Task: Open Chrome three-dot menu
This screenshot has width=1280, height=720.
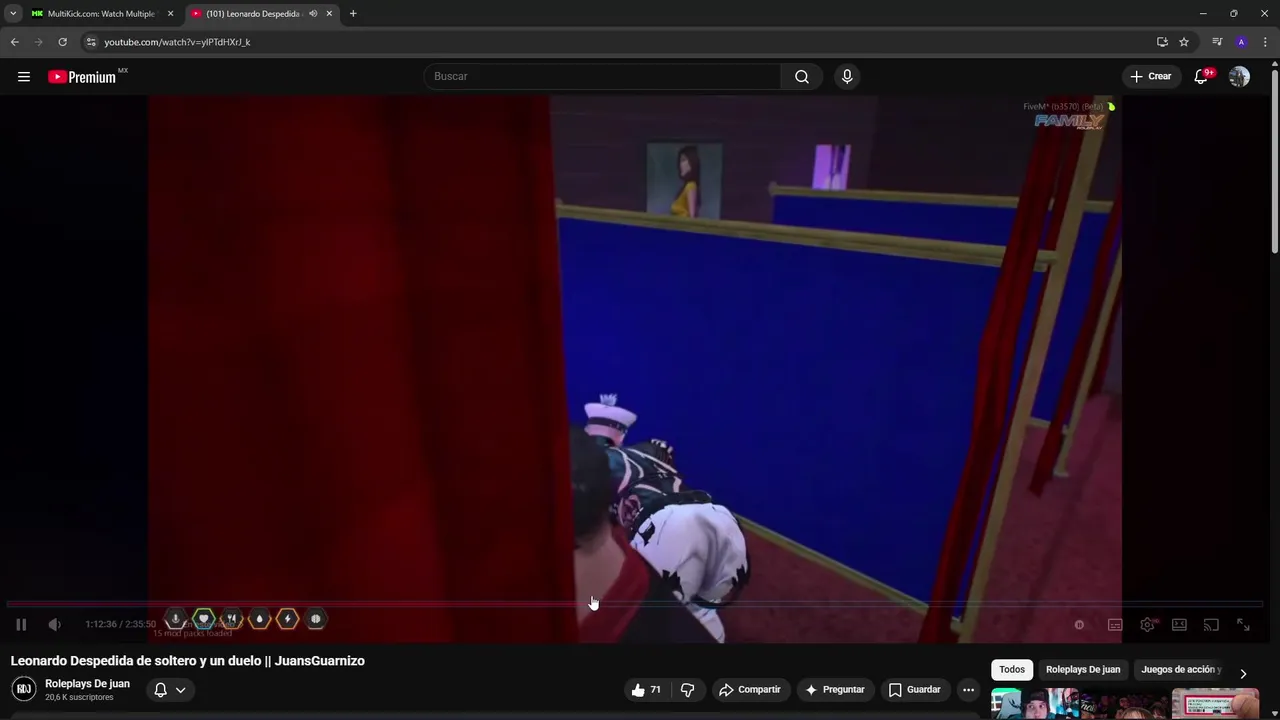Action: [x=1265, y=42]
